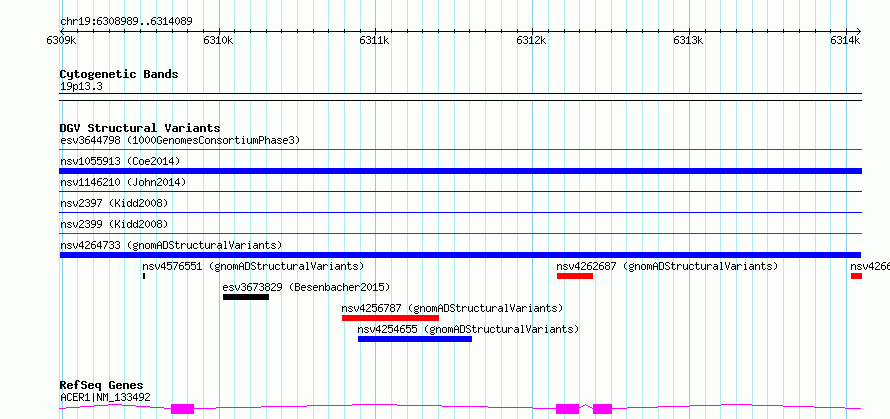Click the small black nsv4576551 marker
Viewport: 890px width, 419px height.
point(144,276)
